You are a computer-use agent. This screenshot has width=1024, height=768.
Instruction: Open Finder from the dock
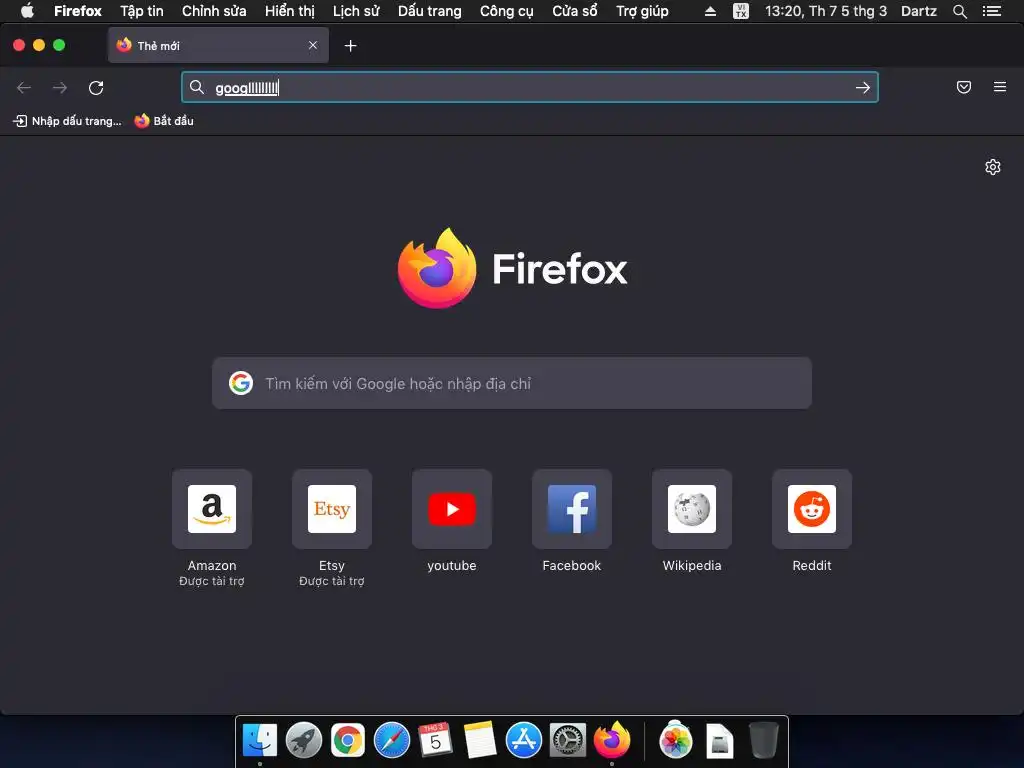(x=260, y=741)
